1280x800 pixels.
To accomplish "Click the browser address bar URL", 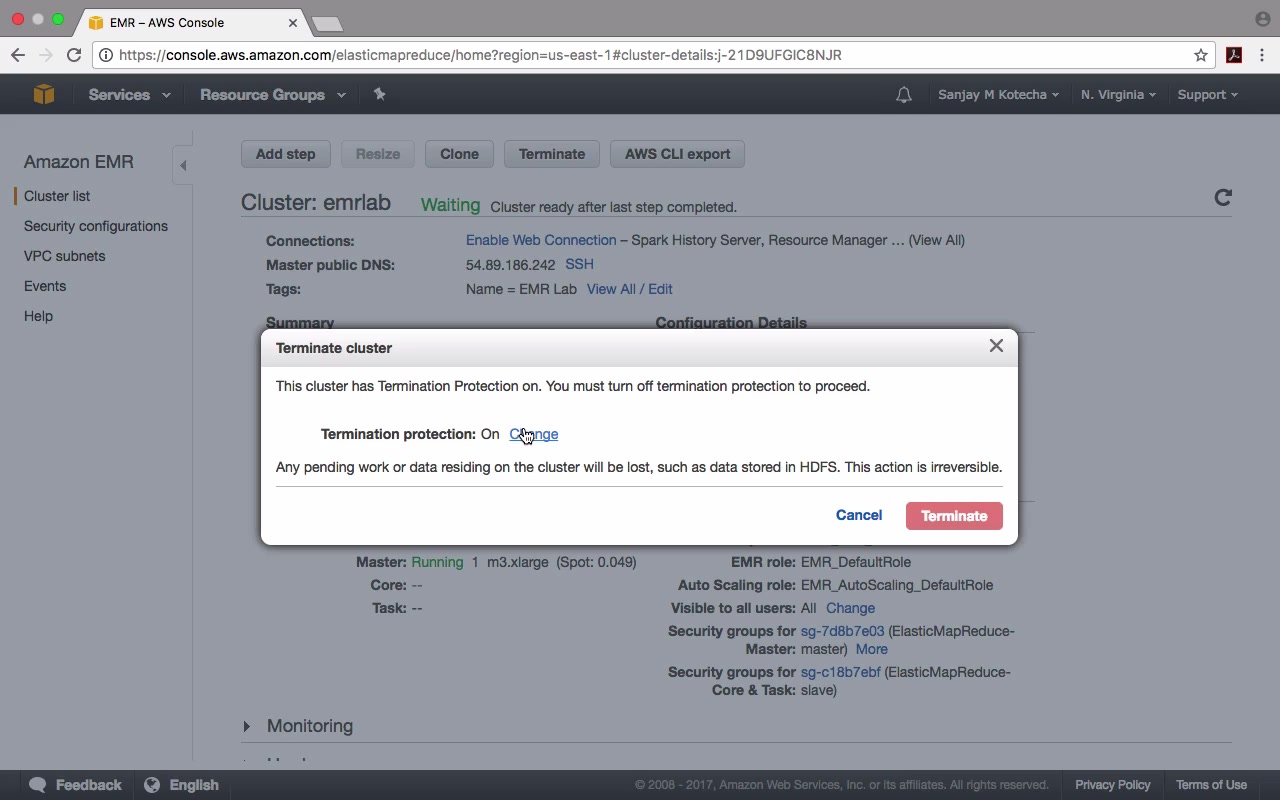I will tap(480, 55).
